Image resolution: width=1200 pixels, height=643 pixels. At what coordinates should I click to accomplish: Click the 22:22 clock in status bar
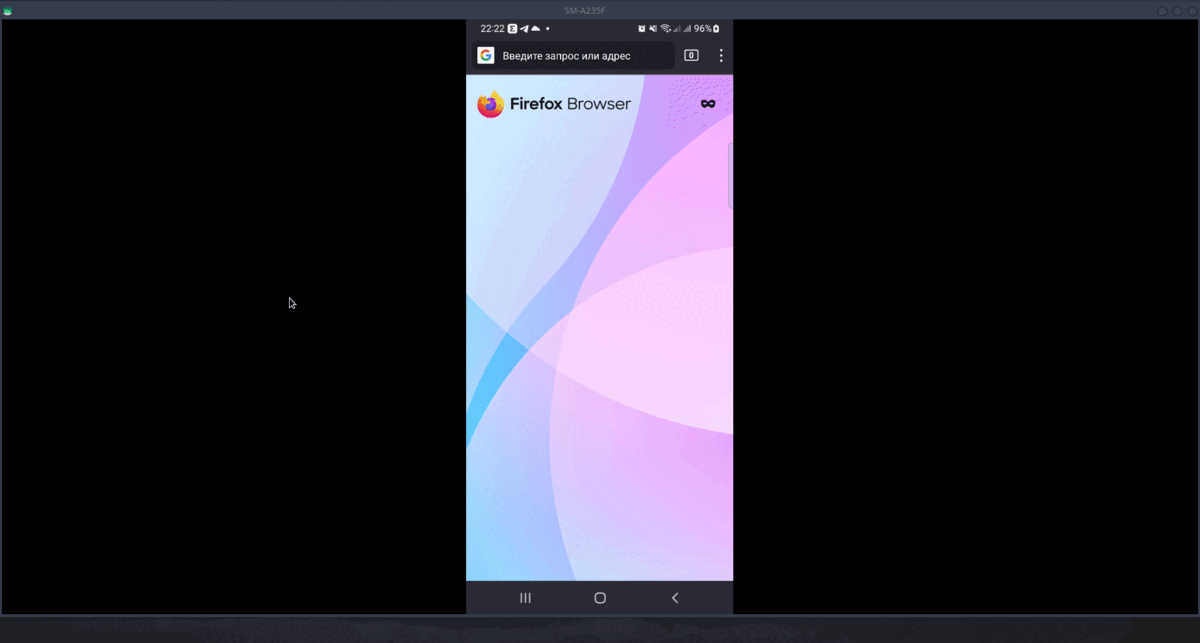pyautogui.click(x=492, y=29)
